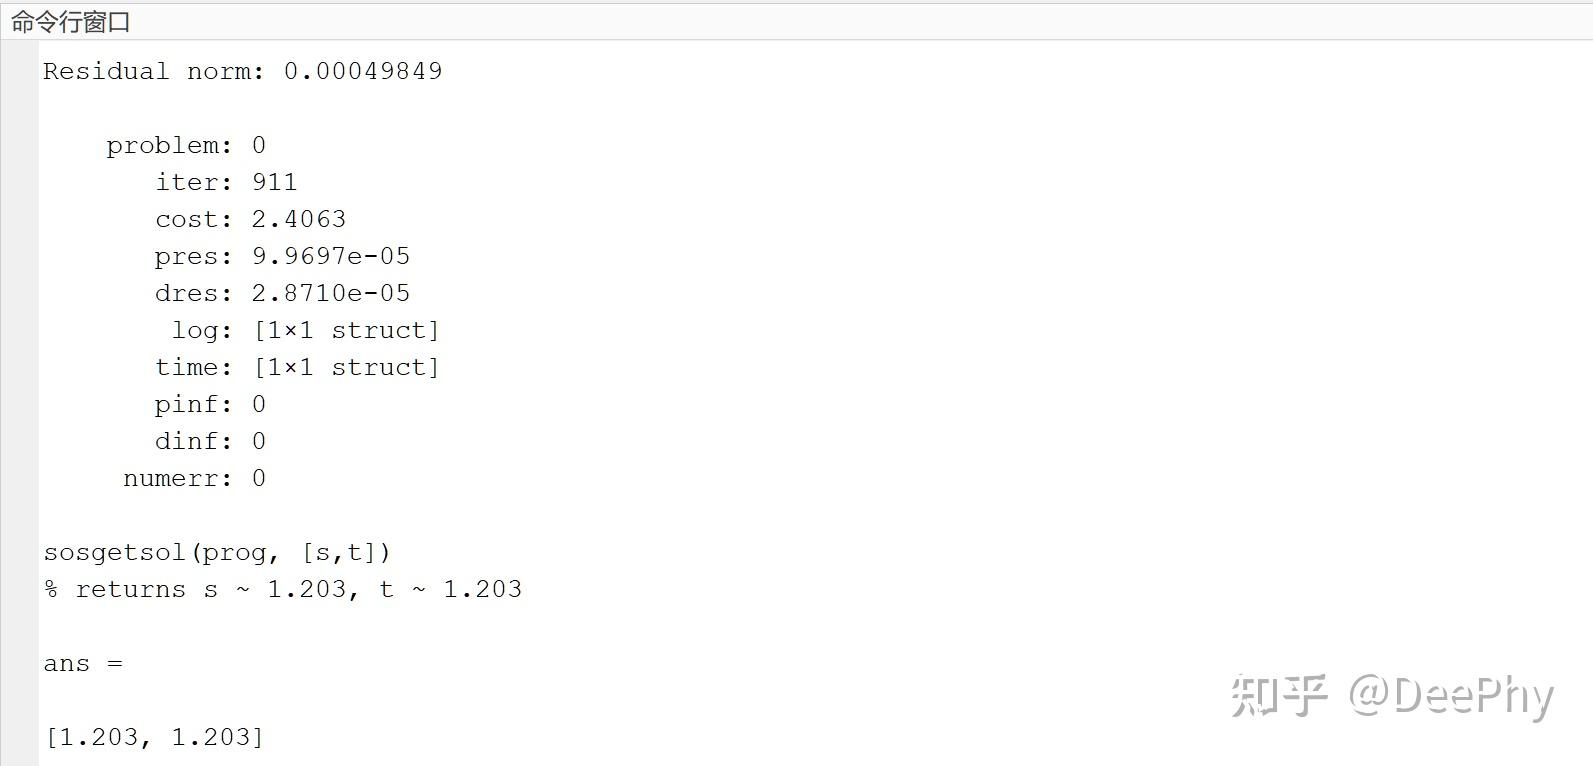The width and height of the screenshot is (1593, 766).
Task: Click the Residual norm value 0.00049849
Action: click(363, 71)
